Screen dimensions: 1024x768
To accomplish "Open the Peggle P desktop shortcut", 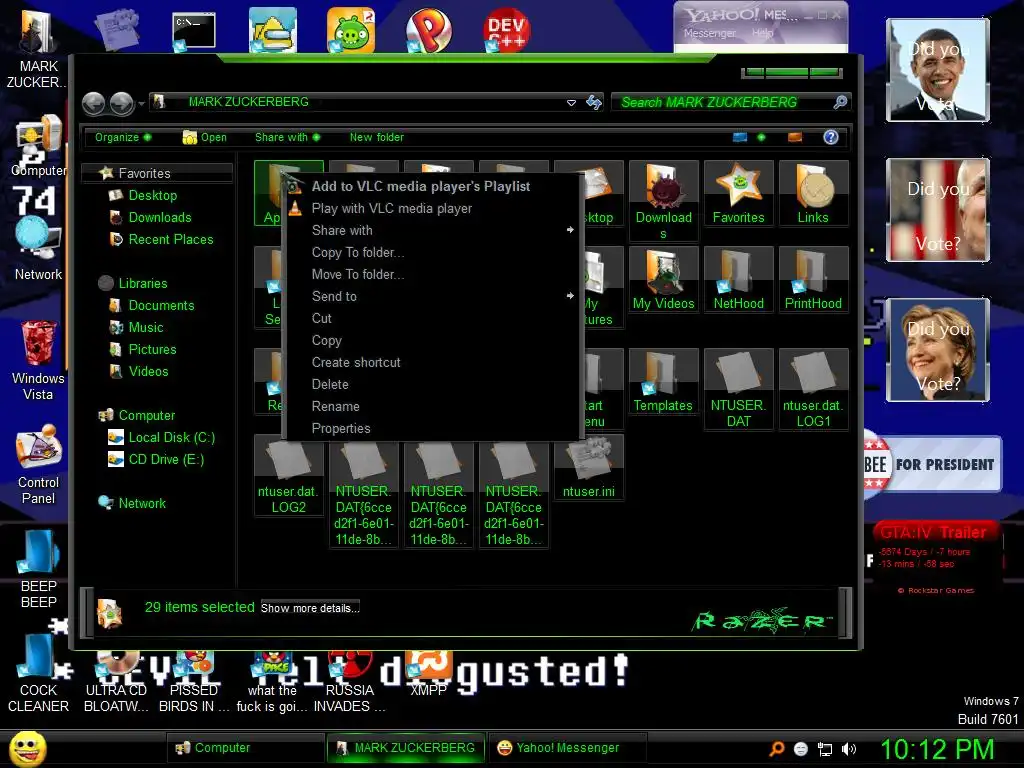I will [428, 30].
